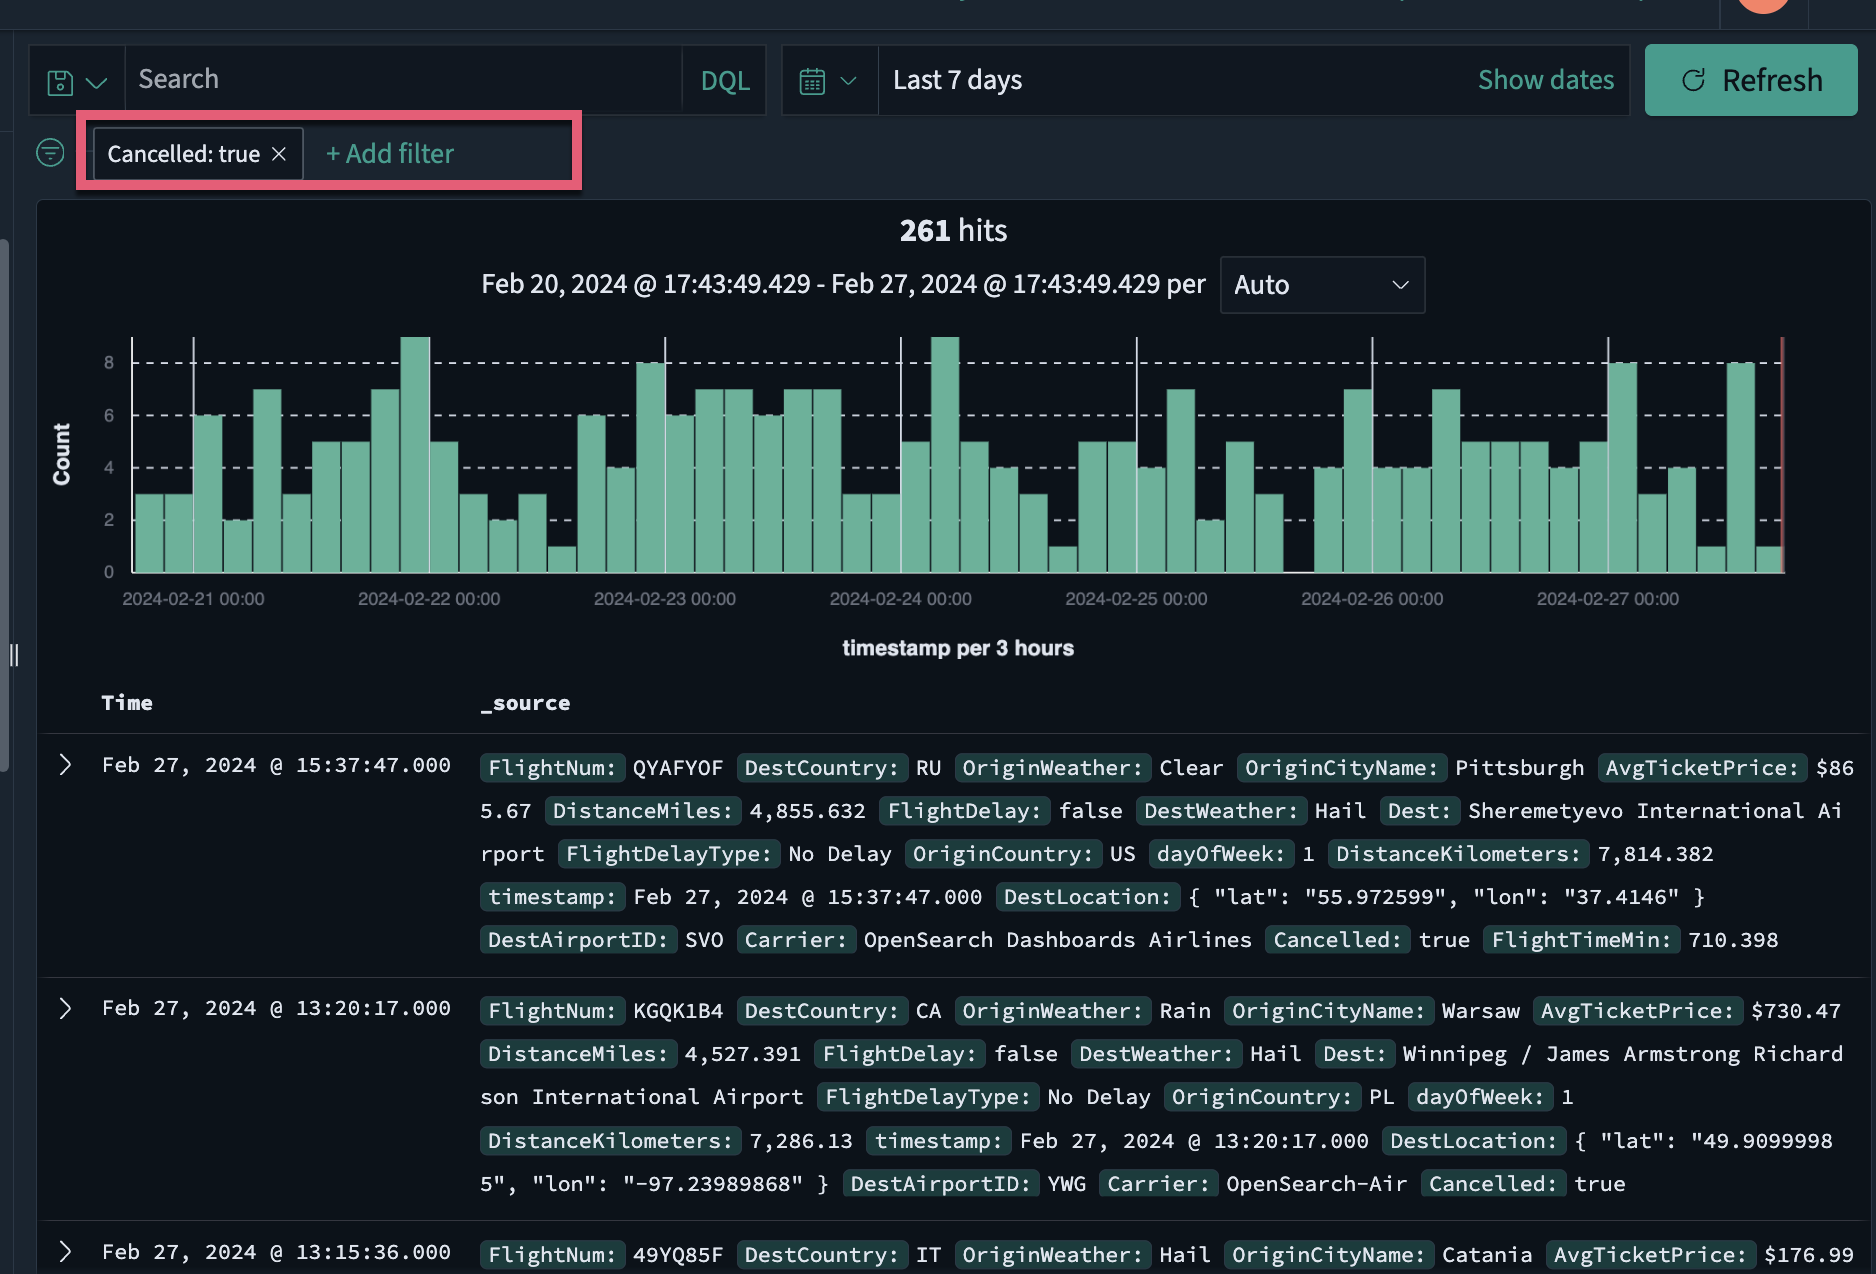Remove the Cancelled: true filter with its x icon
The width and height of the screenshot is (1876, 1274).
pos(278,153)
